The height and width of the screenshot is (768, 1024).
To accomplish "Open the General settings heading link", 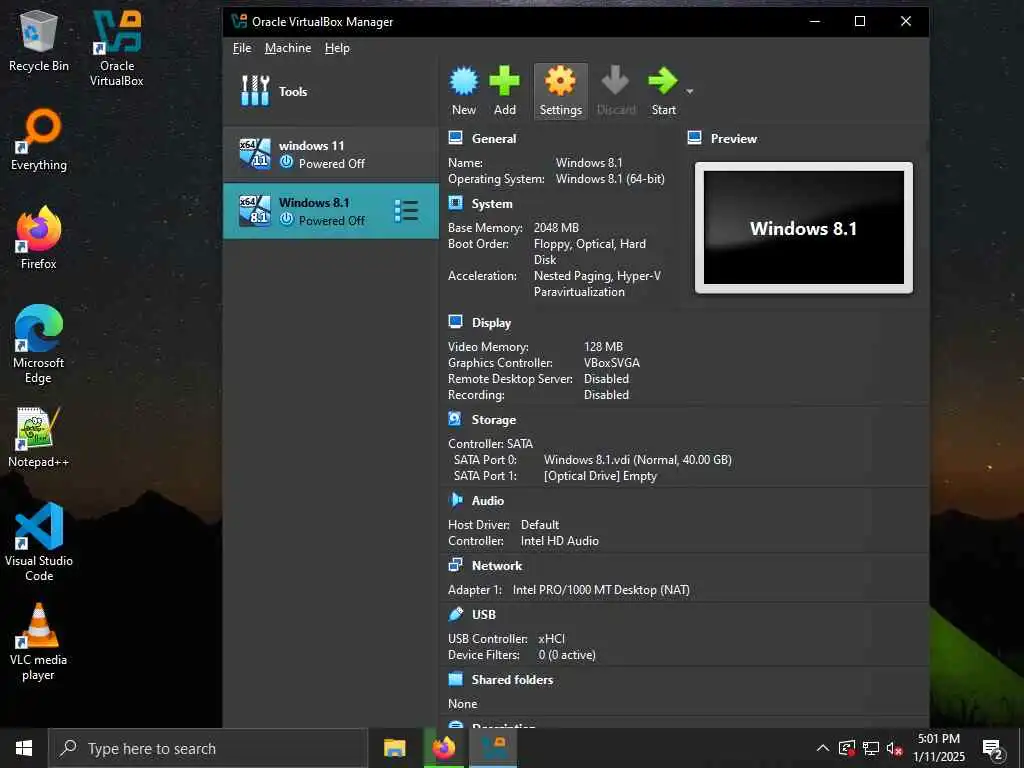I will (x=494, y=138).
